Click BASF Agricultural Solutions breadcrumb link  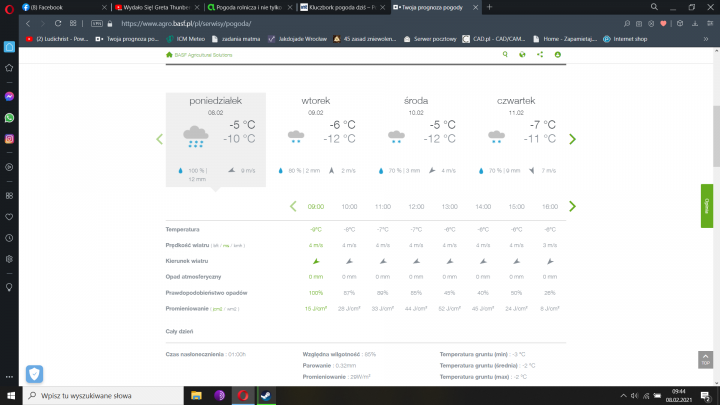tap(203, 55)
